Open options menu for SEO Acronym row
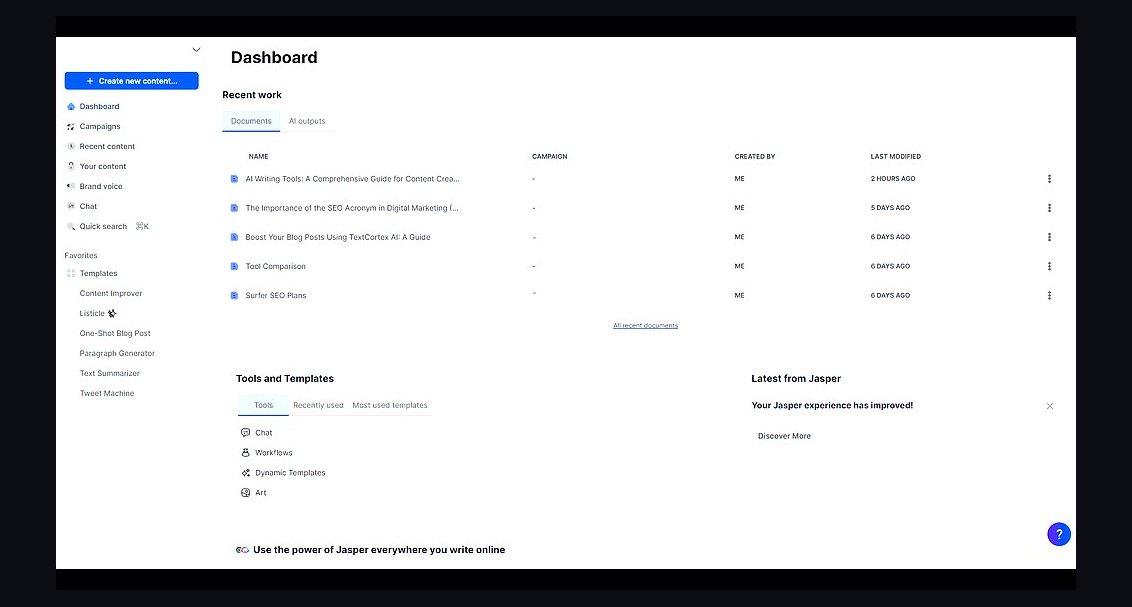 (x=1049, y=208)
